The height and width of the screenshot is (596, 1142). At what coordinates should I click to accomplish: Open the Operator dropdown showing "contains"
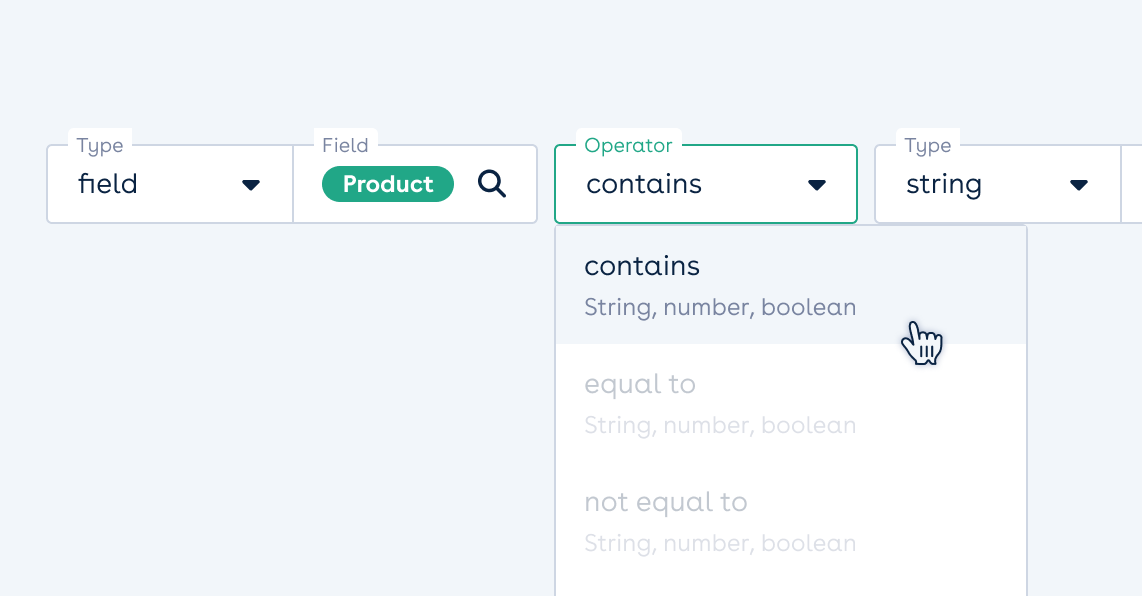[705, 185]
